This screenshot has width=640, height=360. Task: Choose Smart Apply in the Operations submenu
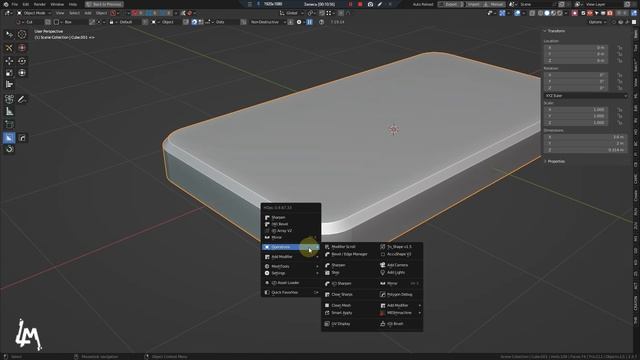point(341,313)
